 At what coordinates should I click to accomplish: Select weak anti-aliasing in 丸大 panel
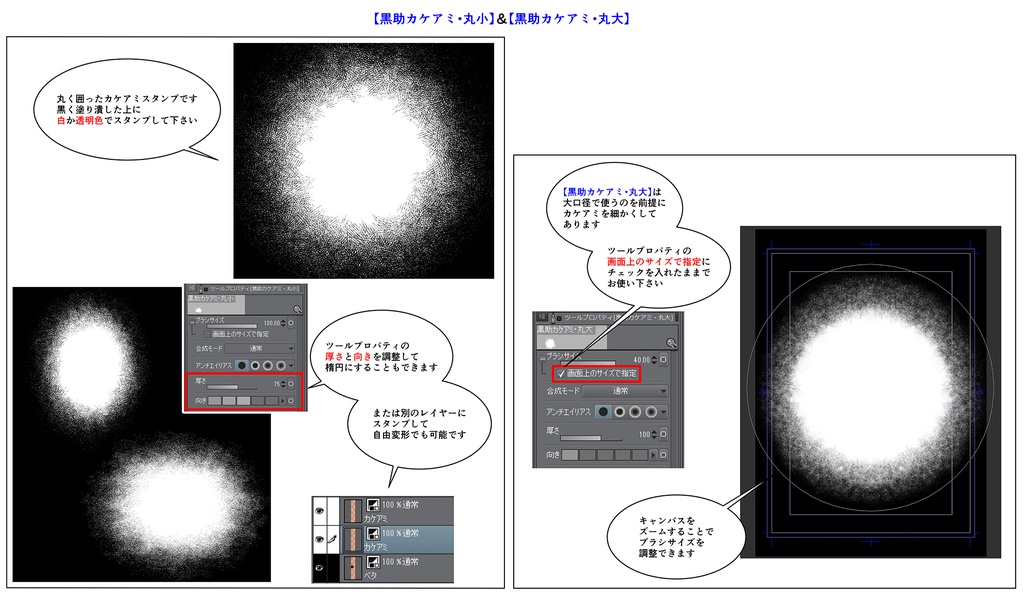click(620, 412)
